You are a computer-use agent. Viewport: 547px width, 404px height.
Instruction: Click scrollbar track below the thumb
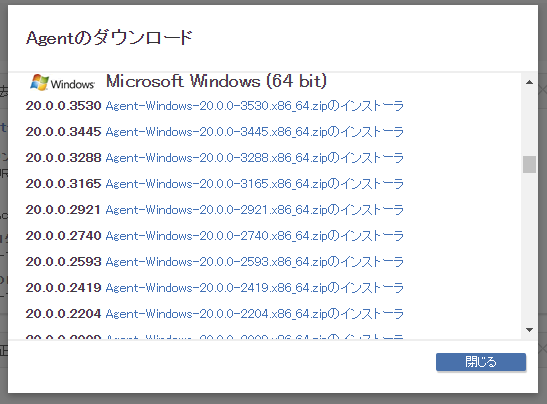coord(529,248)
